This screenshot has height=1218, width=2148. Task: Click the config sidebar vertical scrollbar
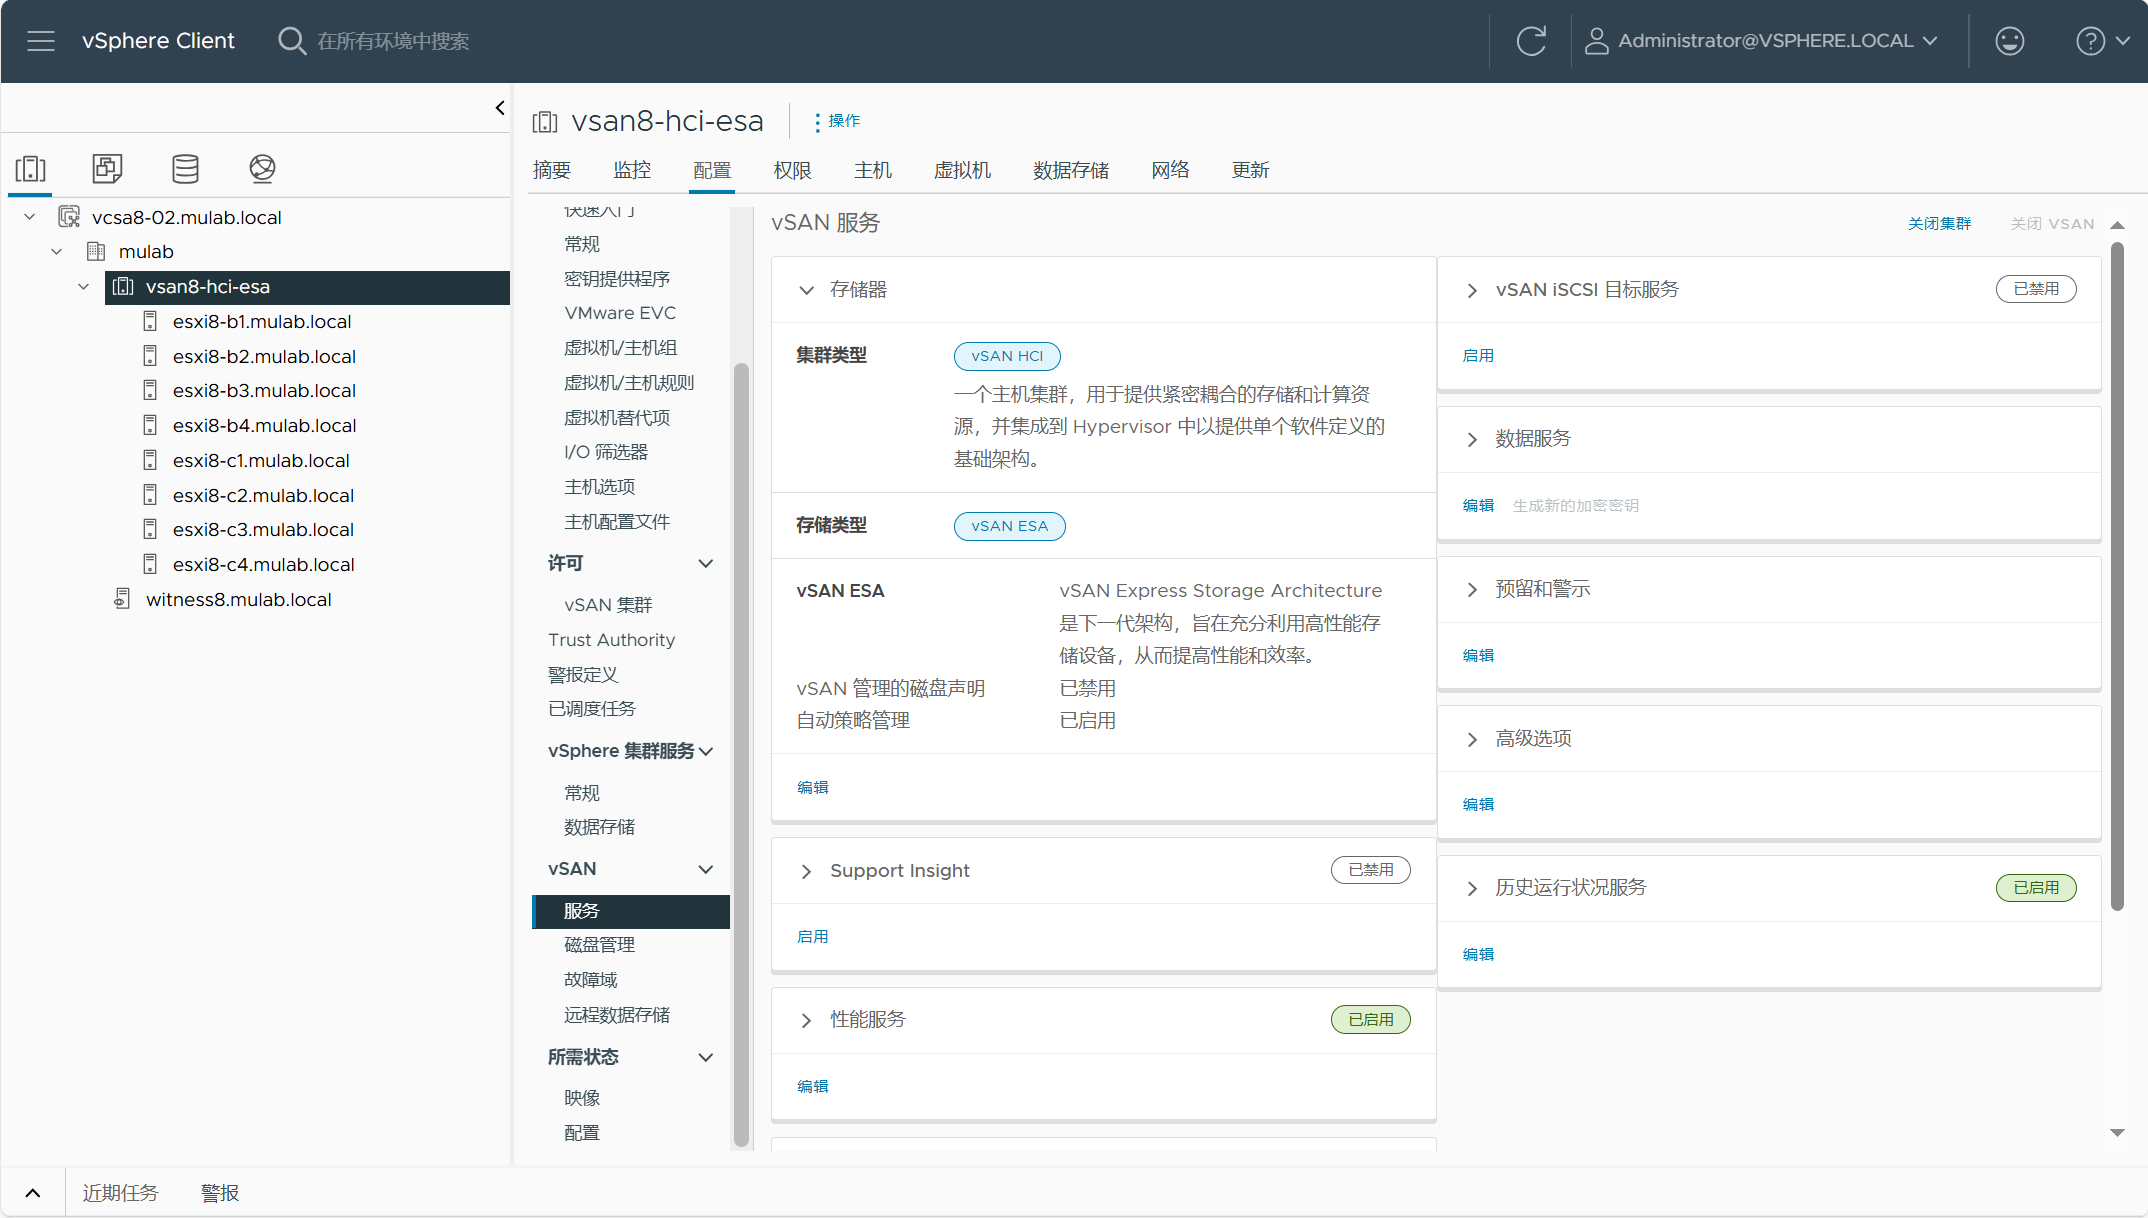(x=741, y=755)
